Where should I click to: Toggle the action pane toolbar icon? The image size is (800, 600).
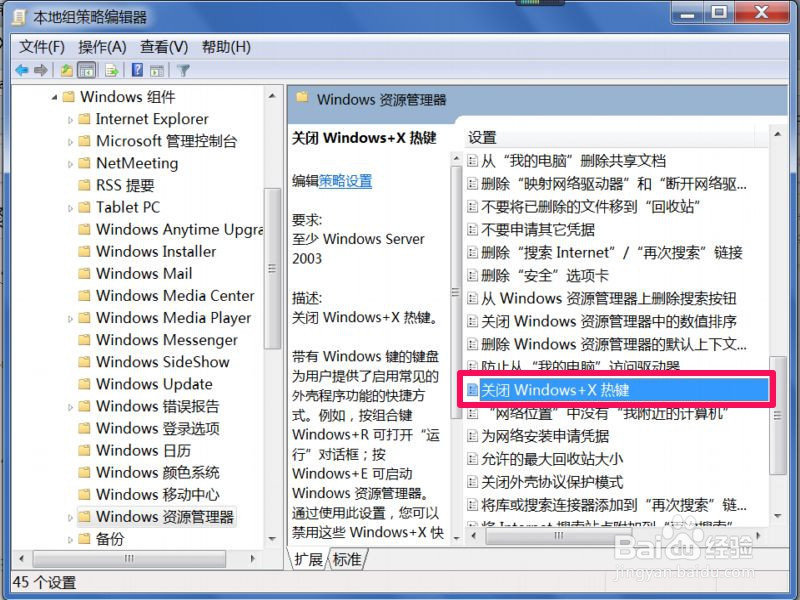(x=157, y=70)
